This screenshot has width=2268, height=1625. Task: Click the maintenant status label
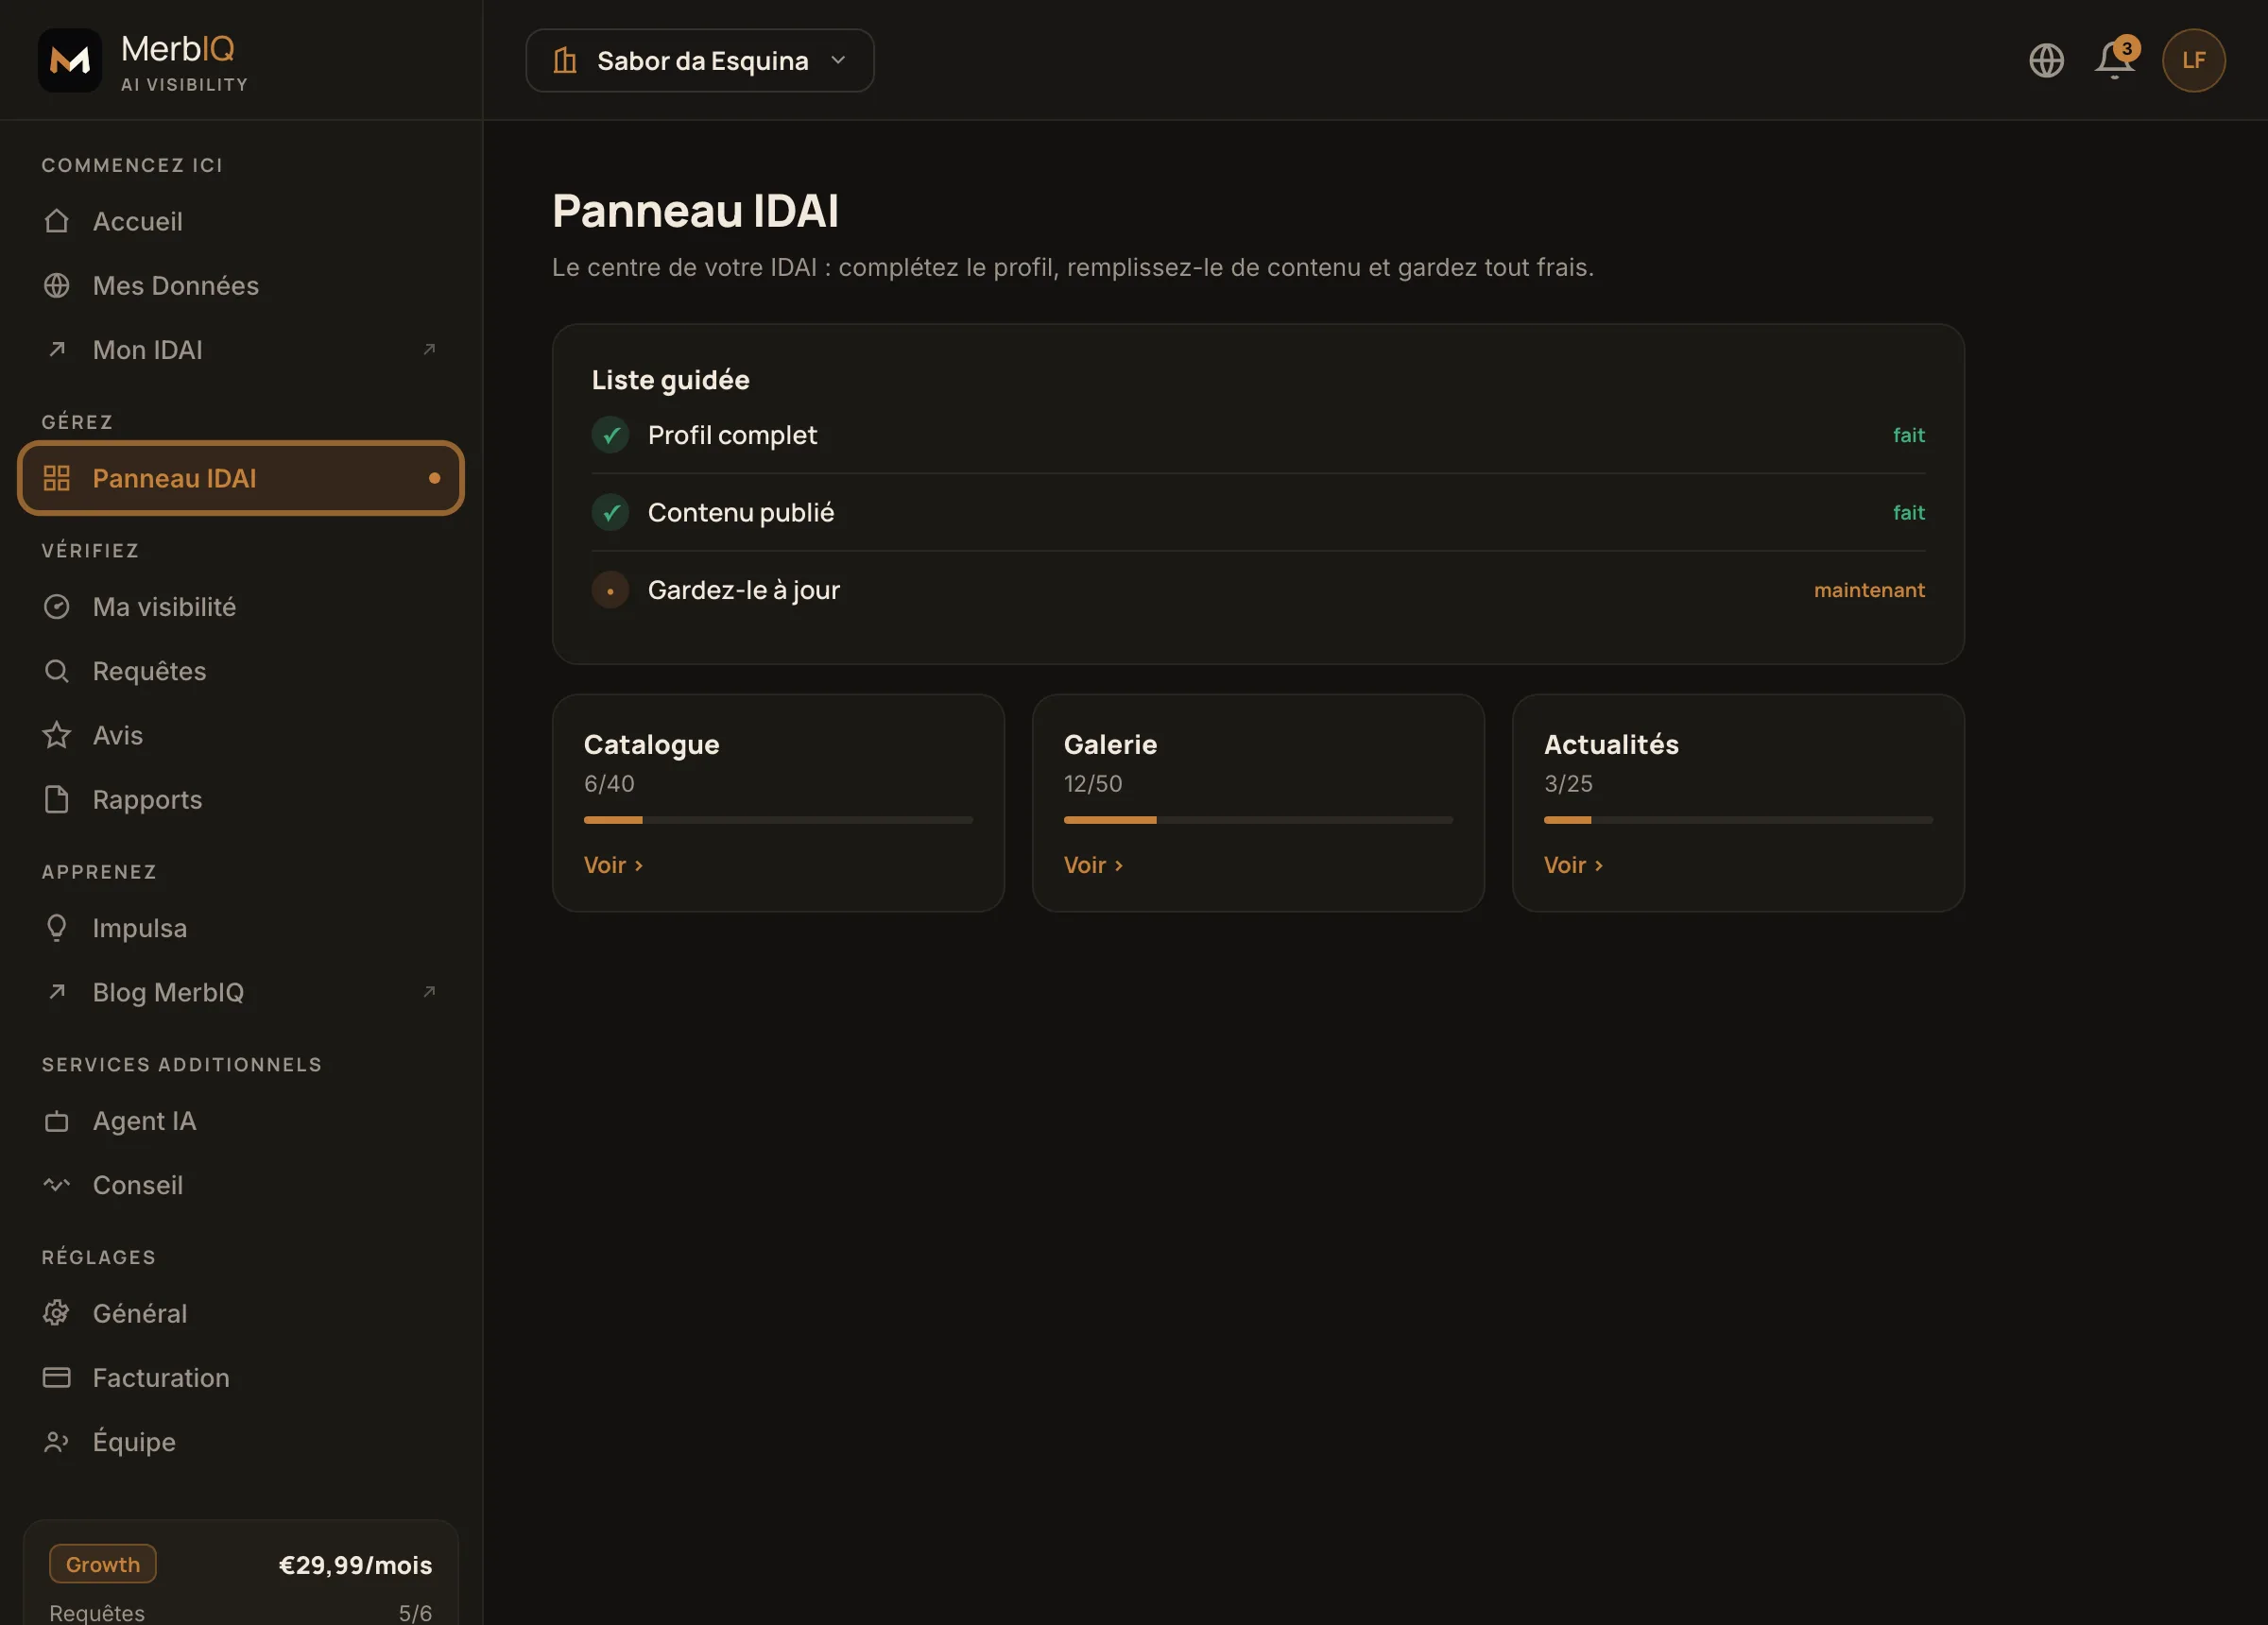click(1869, 590)
